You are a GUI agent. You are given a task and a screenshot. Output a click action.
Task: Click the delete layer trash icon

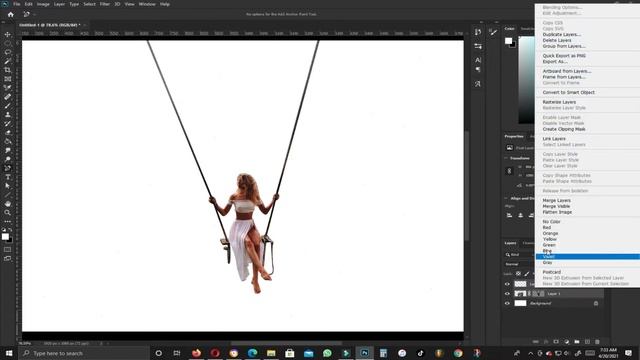pyautogui.click(x=598, y=342)
